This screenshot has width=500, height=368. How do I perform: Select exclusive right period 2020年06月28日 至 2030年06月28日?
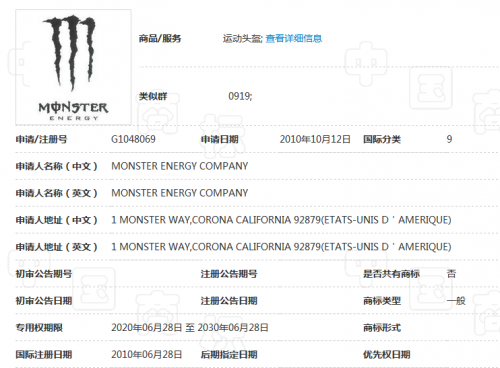point(190,328)
